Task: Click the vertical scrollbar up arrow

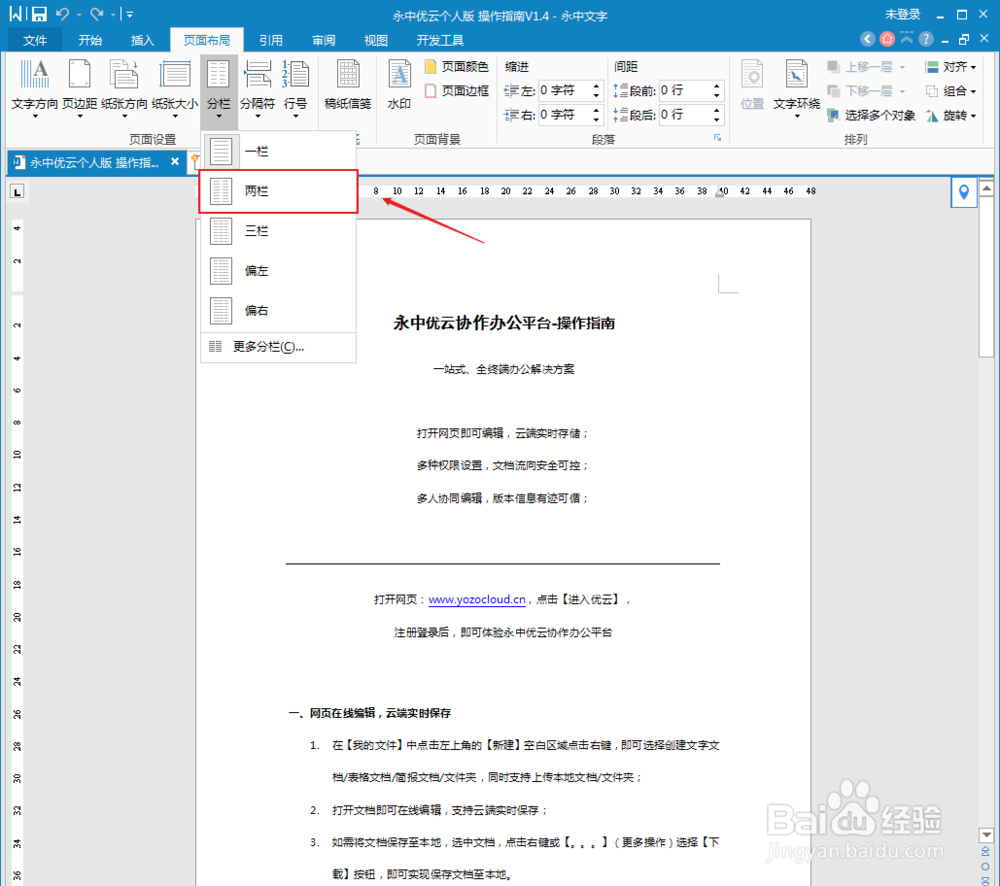Action: 986,188
